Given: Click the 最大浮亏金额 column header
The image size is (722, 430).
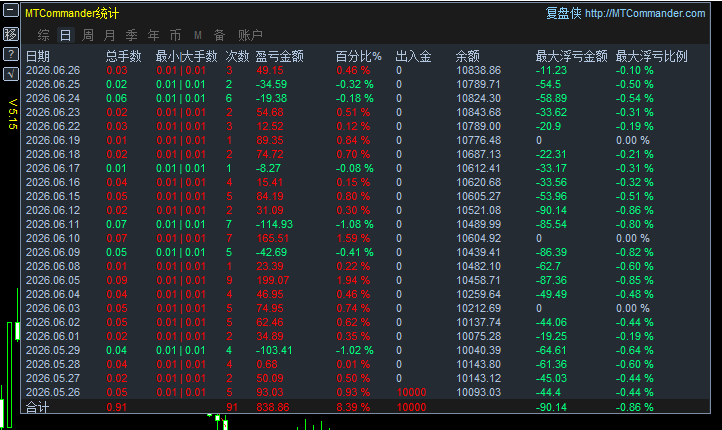Looking at the screenshot, I should [x=571, y=56].
